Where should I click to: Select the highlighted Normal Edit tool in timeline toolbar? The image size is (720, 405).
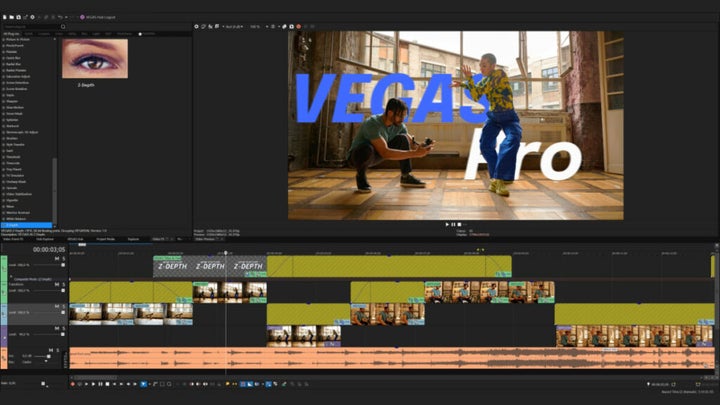pos(143,384)
